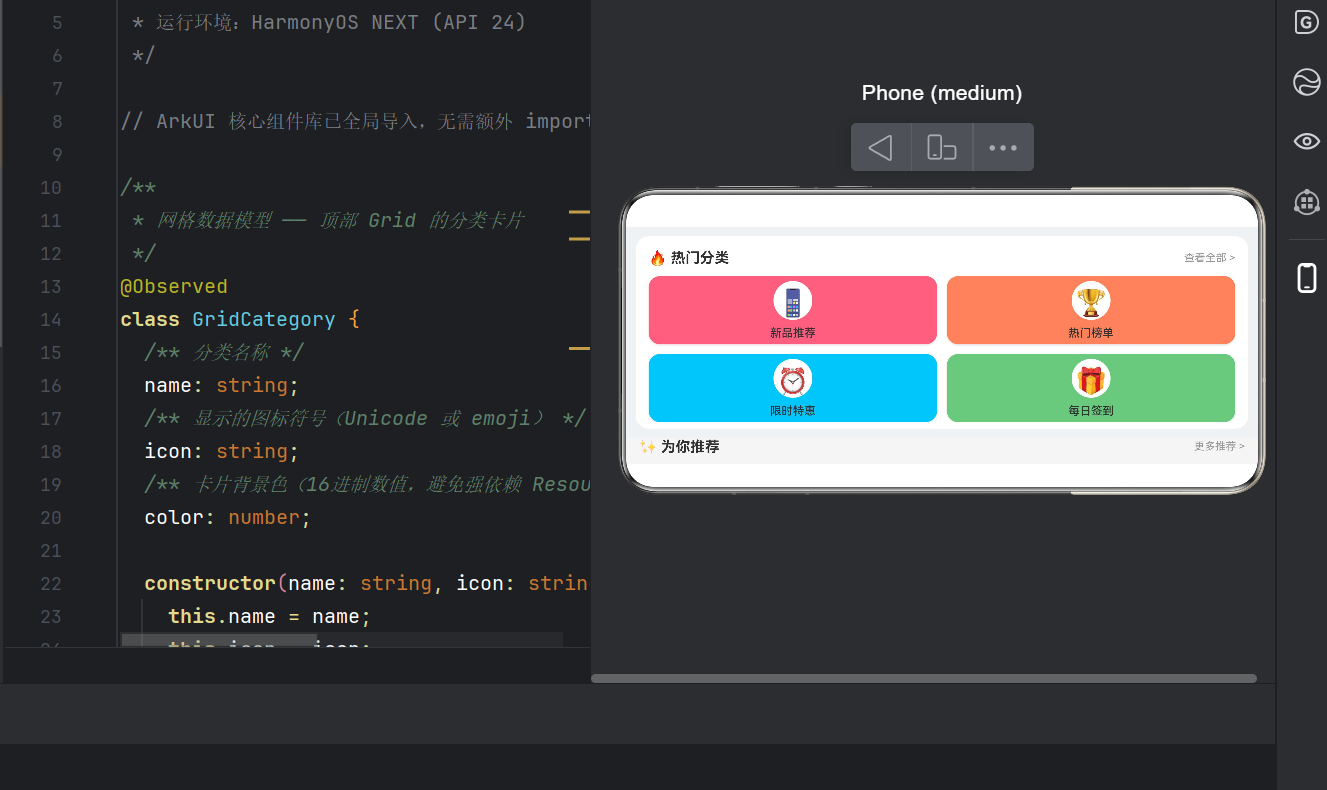
Task: Select the phone device icon in right sidebar
Action: click(1306, 277)
